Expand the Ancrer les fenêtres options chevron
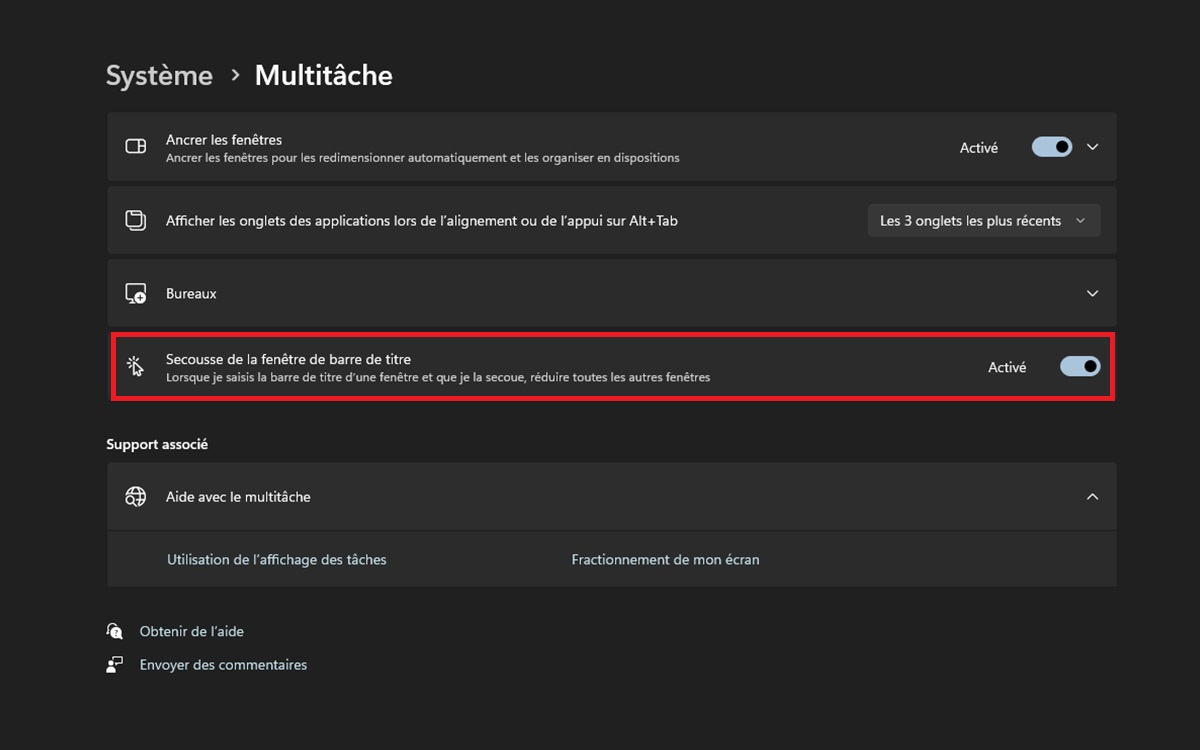1200x750 pixels. point(1092,147)
